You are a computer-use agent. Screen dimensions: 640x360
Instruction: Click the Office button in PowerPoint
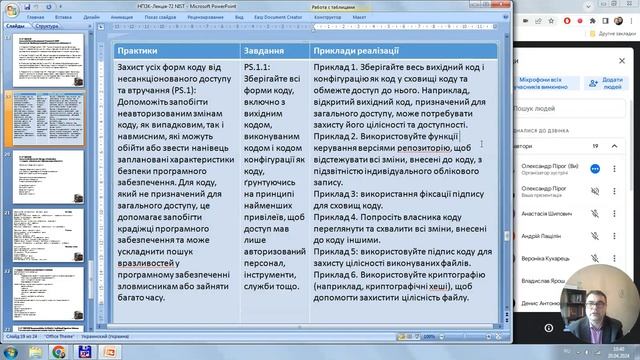click(11, 10)
